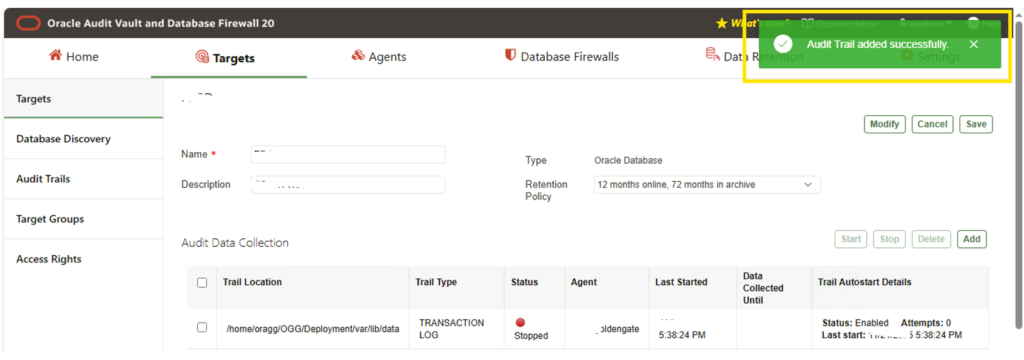Image resolution: width=1024 pixels, height=360 pixels.
Task: Click the Agent column header
Action: 584,282
